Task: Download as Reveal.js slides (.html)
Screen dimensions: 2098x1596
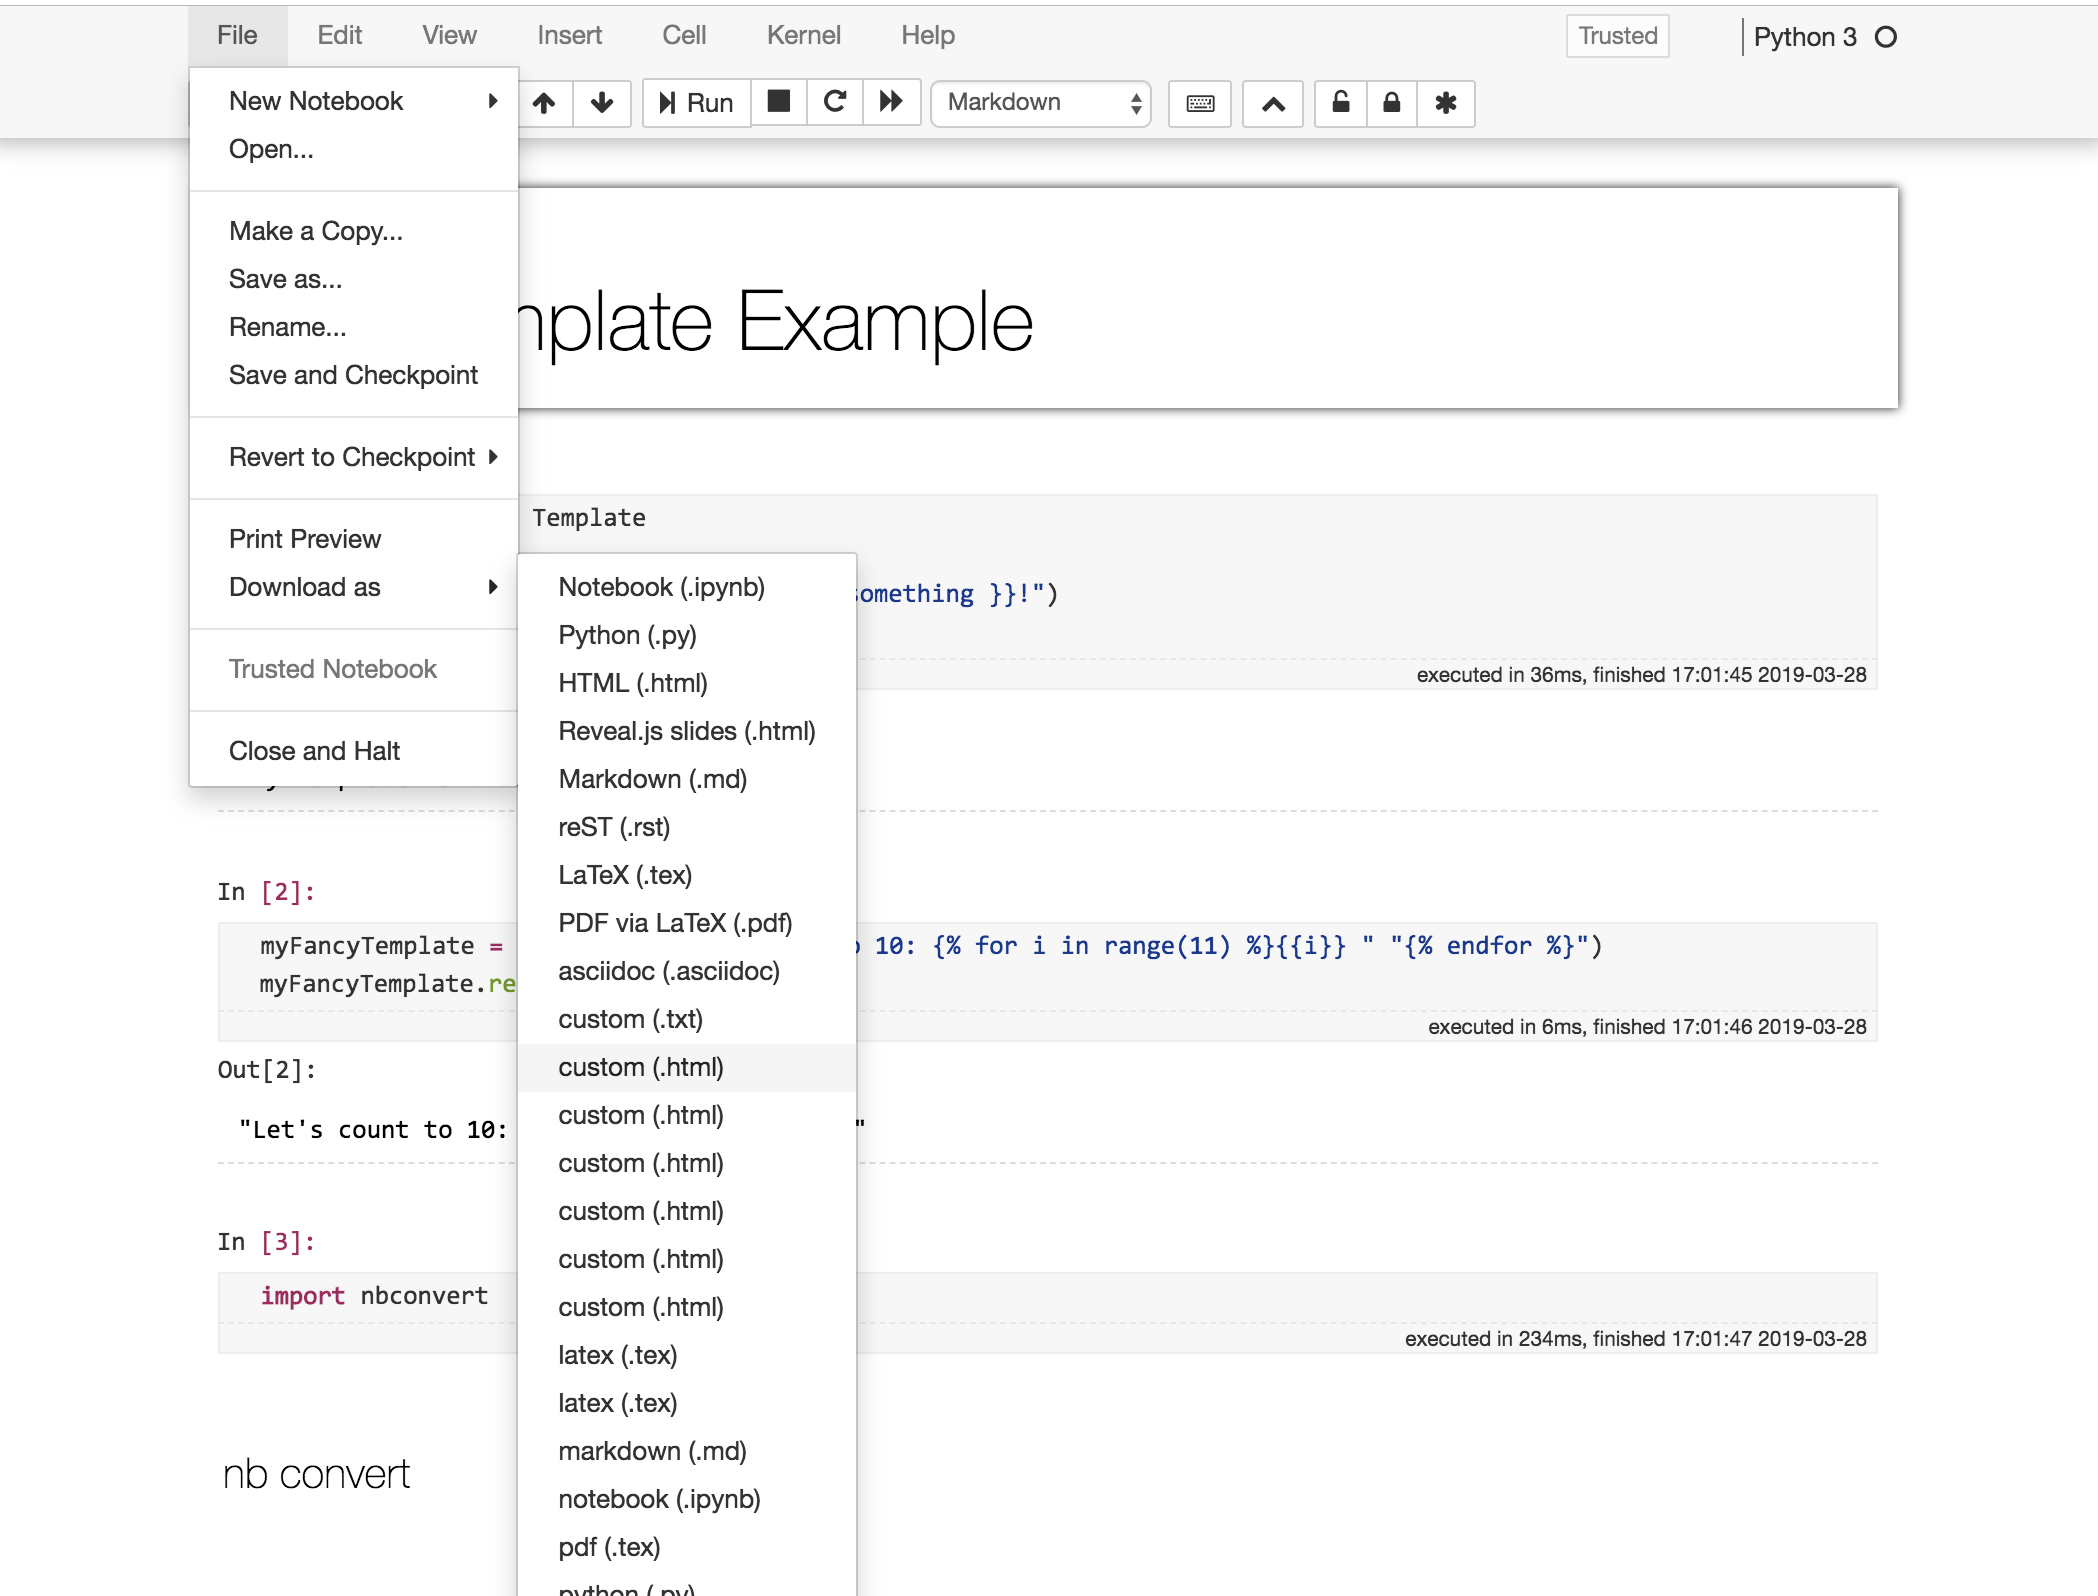Action: 687,731
